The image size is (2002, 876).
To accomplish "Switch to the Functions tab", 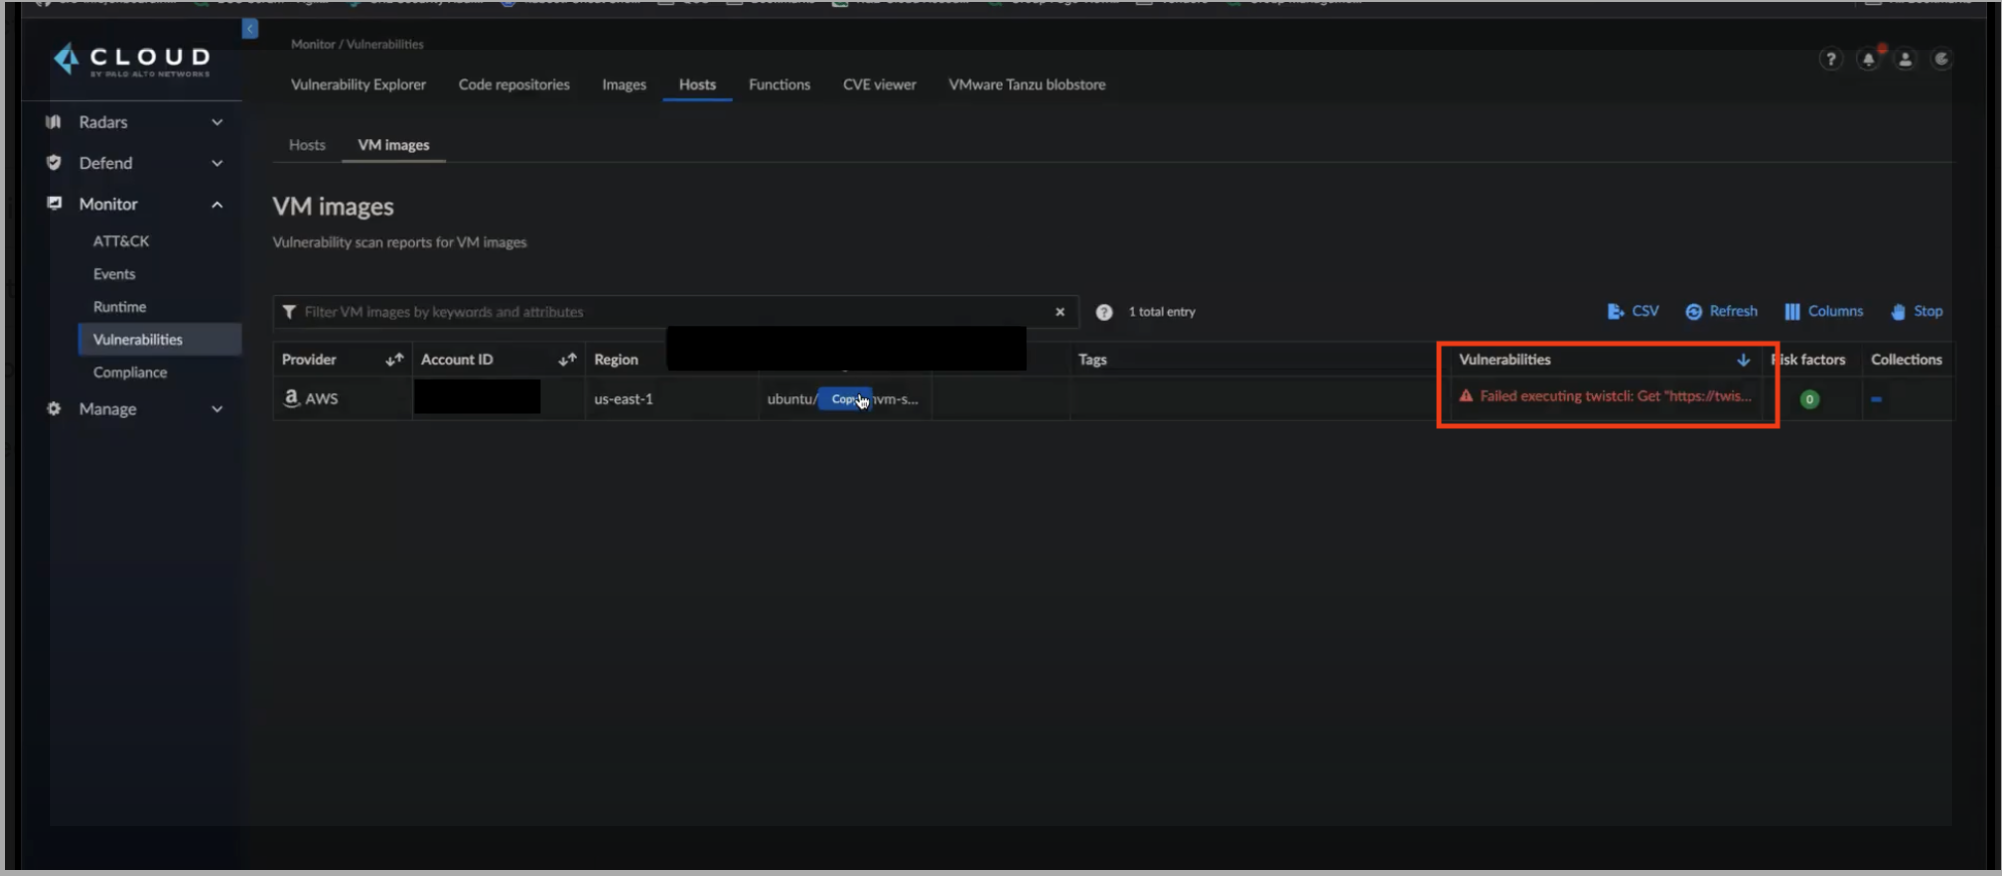I will [x=779, y=84].
